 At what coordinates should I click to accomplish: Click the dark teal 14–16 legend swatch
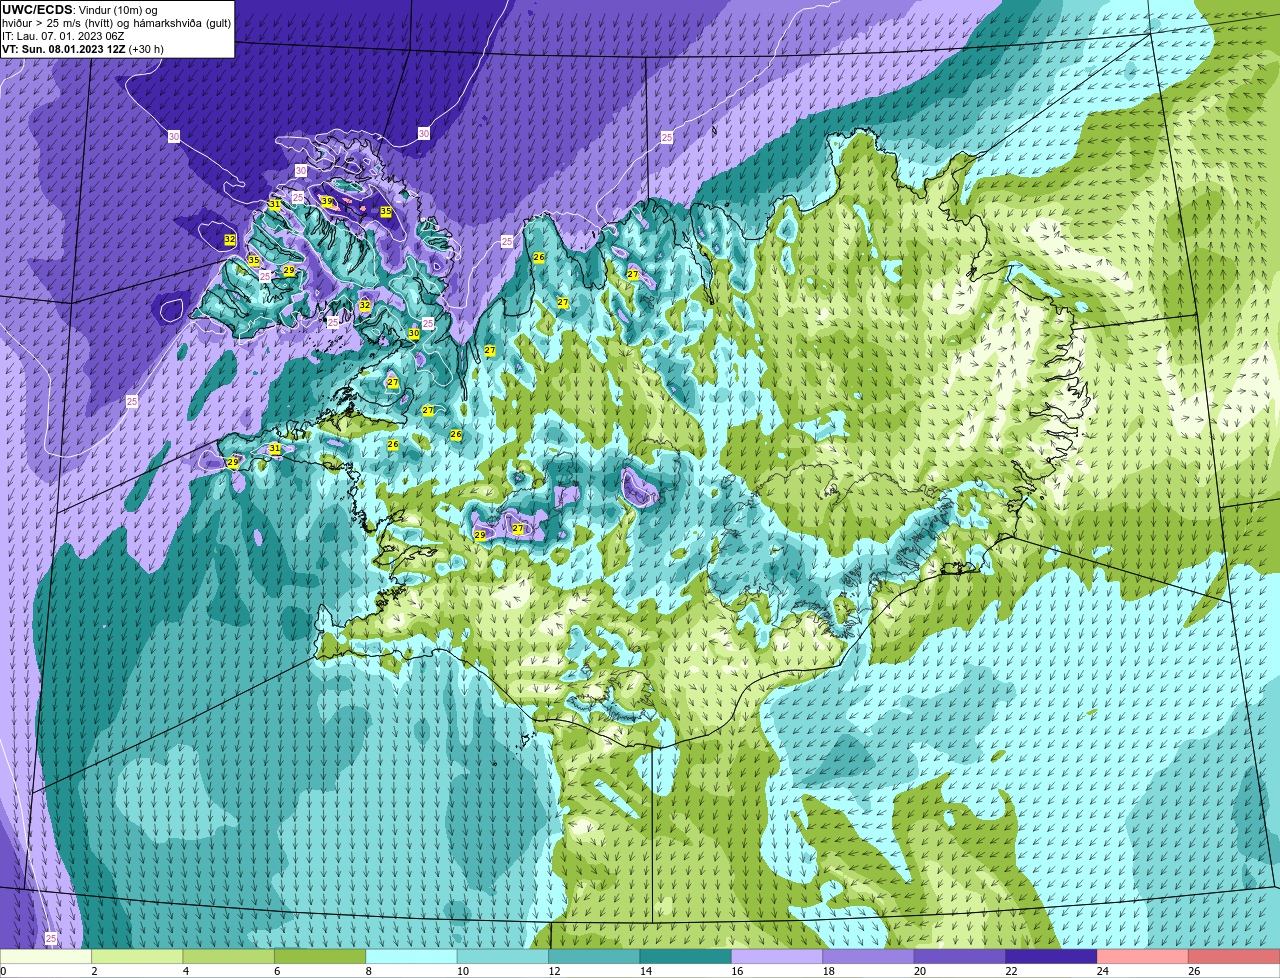pyautogui.click(x=686, y=956)
